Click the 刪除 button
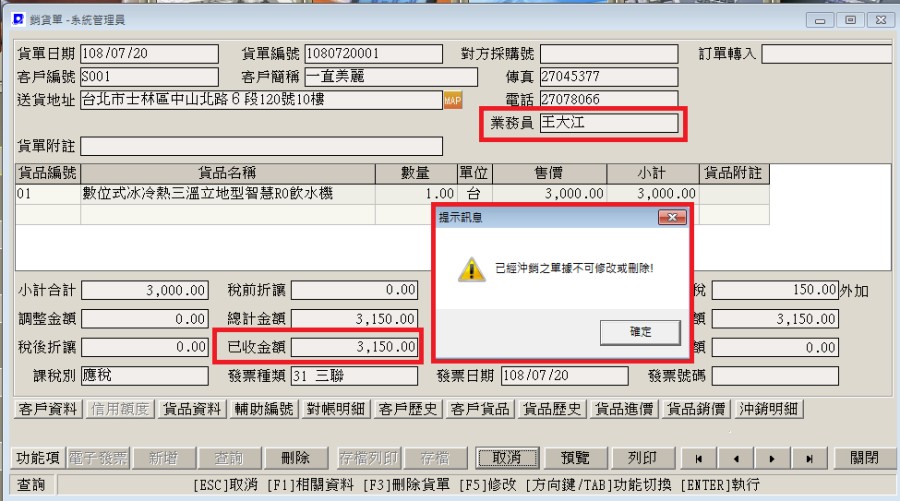This screenshot has height=501, width=900. [x=295, y=458]
